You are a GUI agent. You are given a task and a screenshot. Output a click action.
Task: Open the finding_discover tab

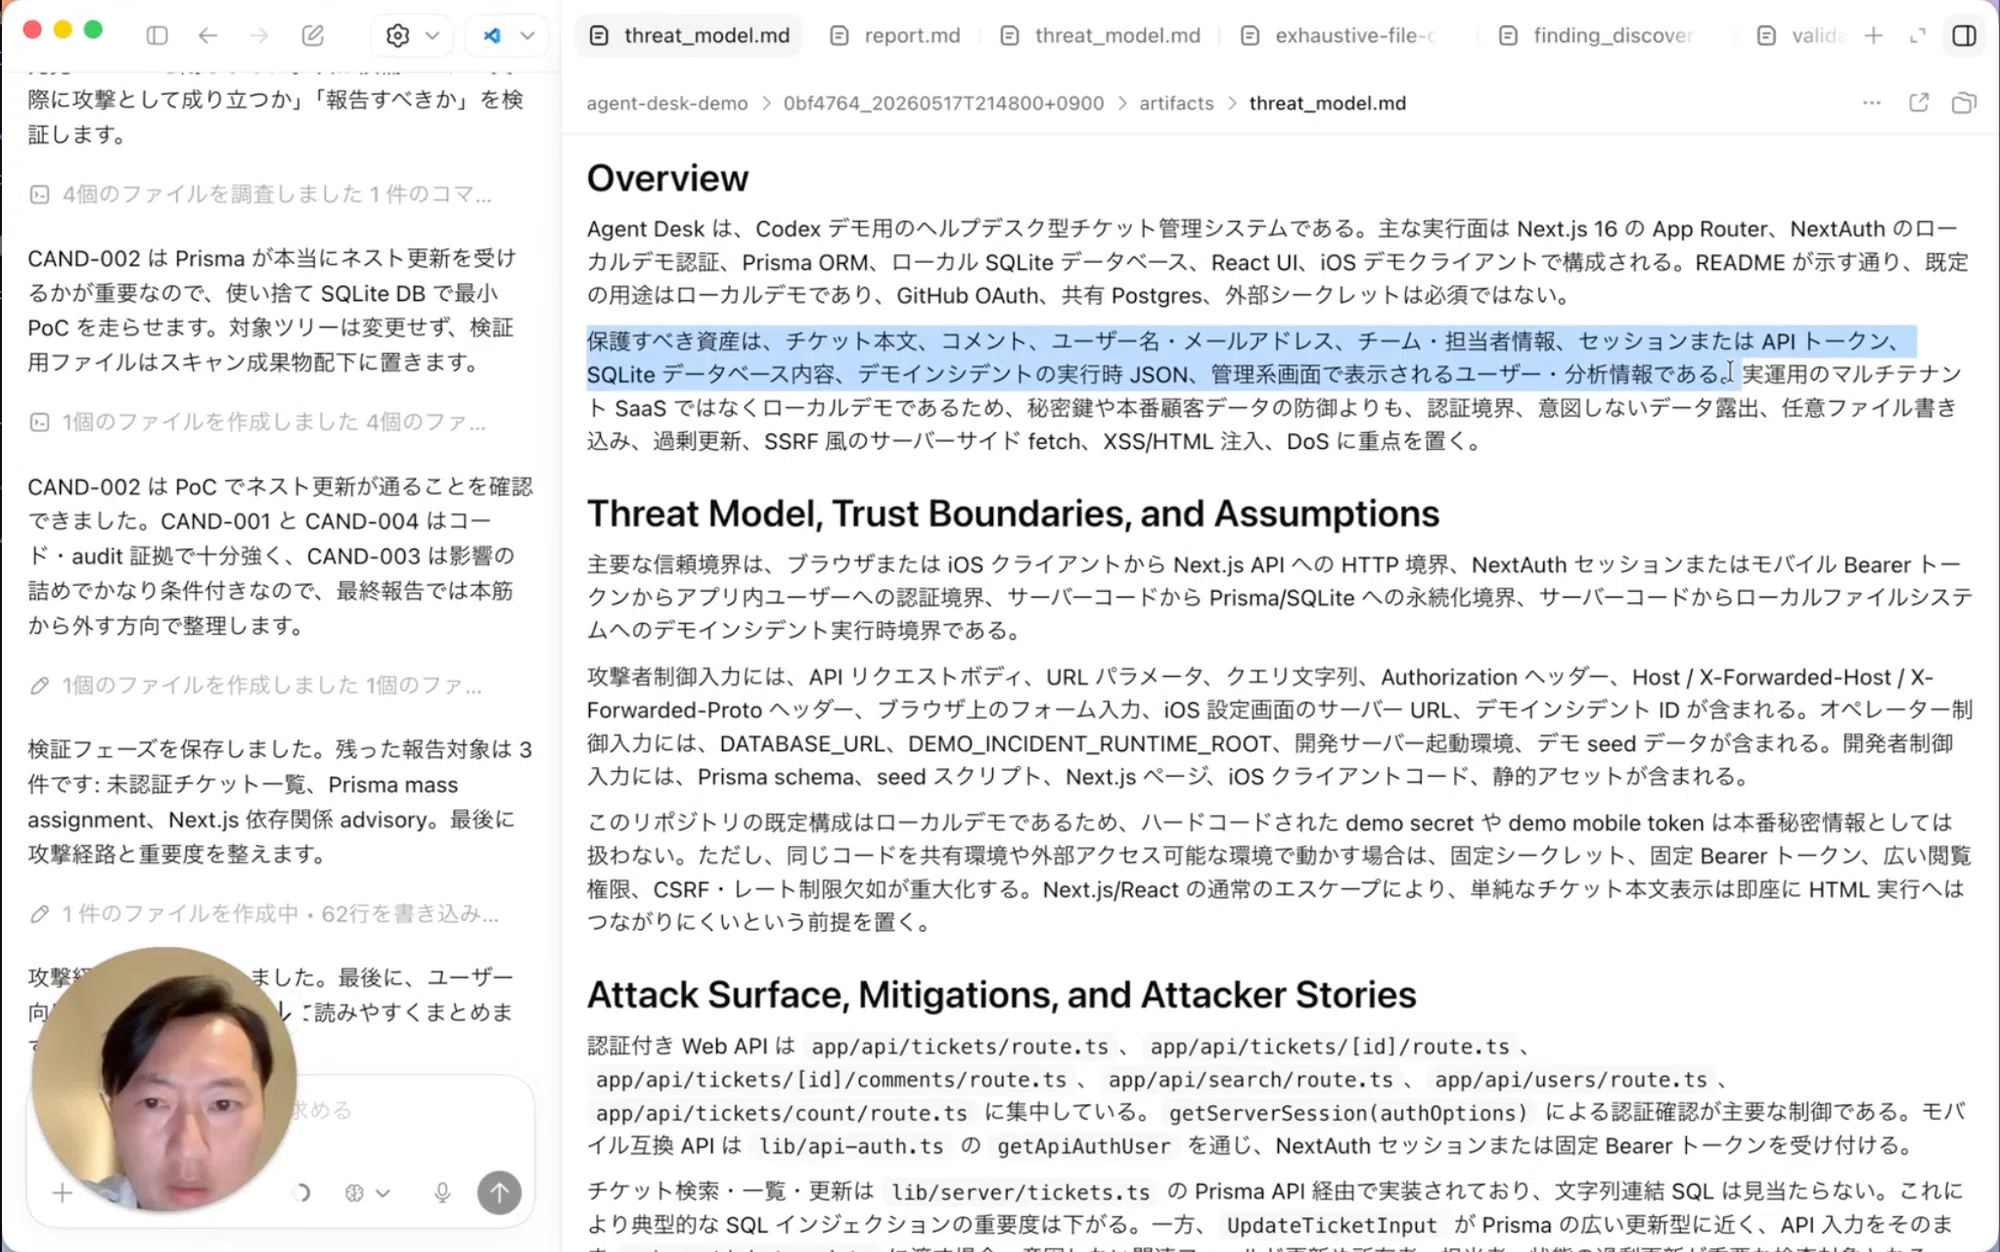coord(1596,35)
